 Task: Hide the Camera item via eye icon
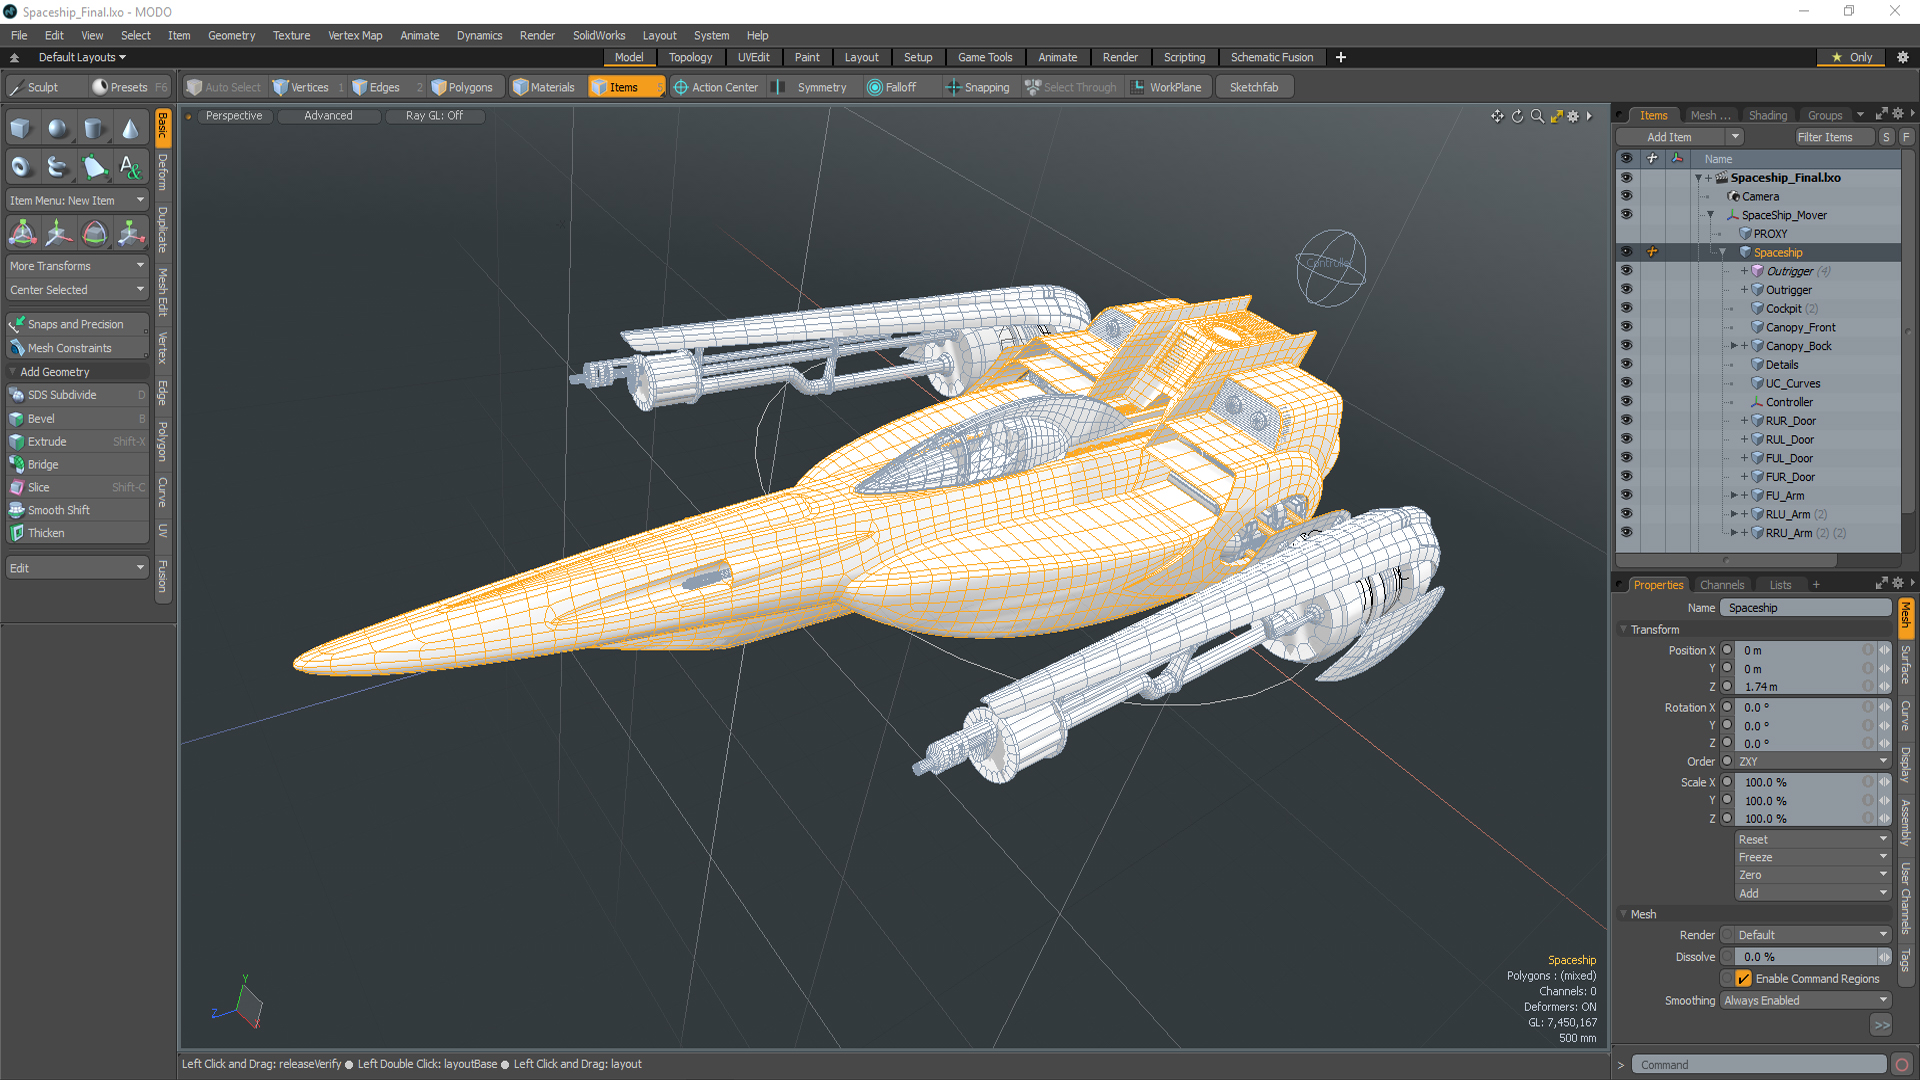[x=1626, y=196]
